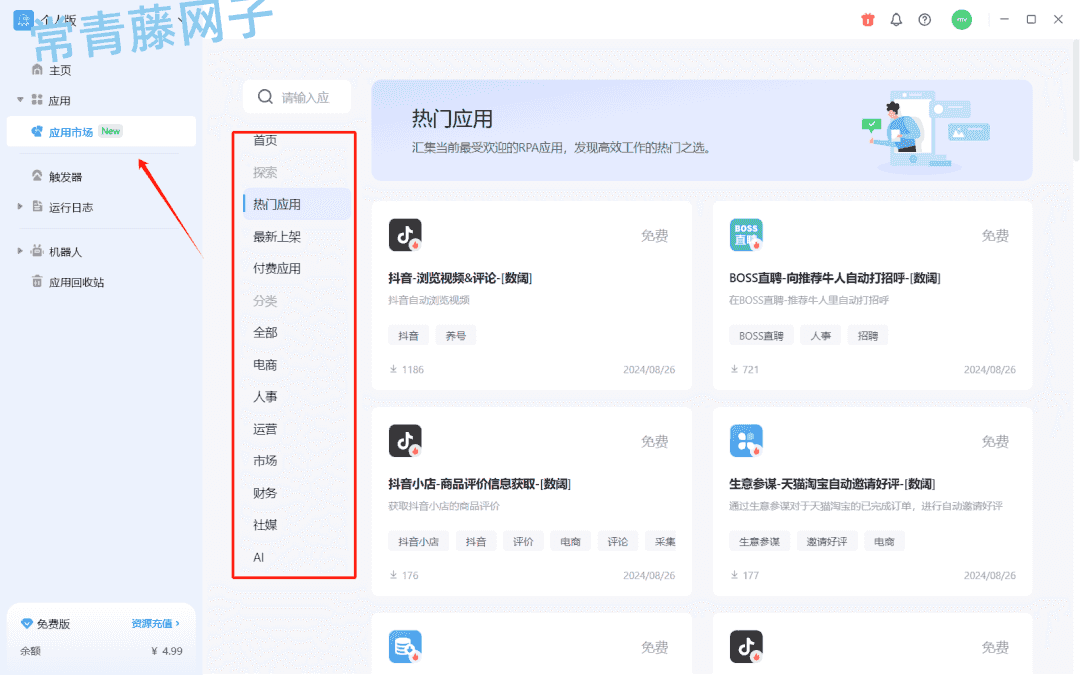
Task: Open 应用市场 in the sidebar
Action: point(101,132)
